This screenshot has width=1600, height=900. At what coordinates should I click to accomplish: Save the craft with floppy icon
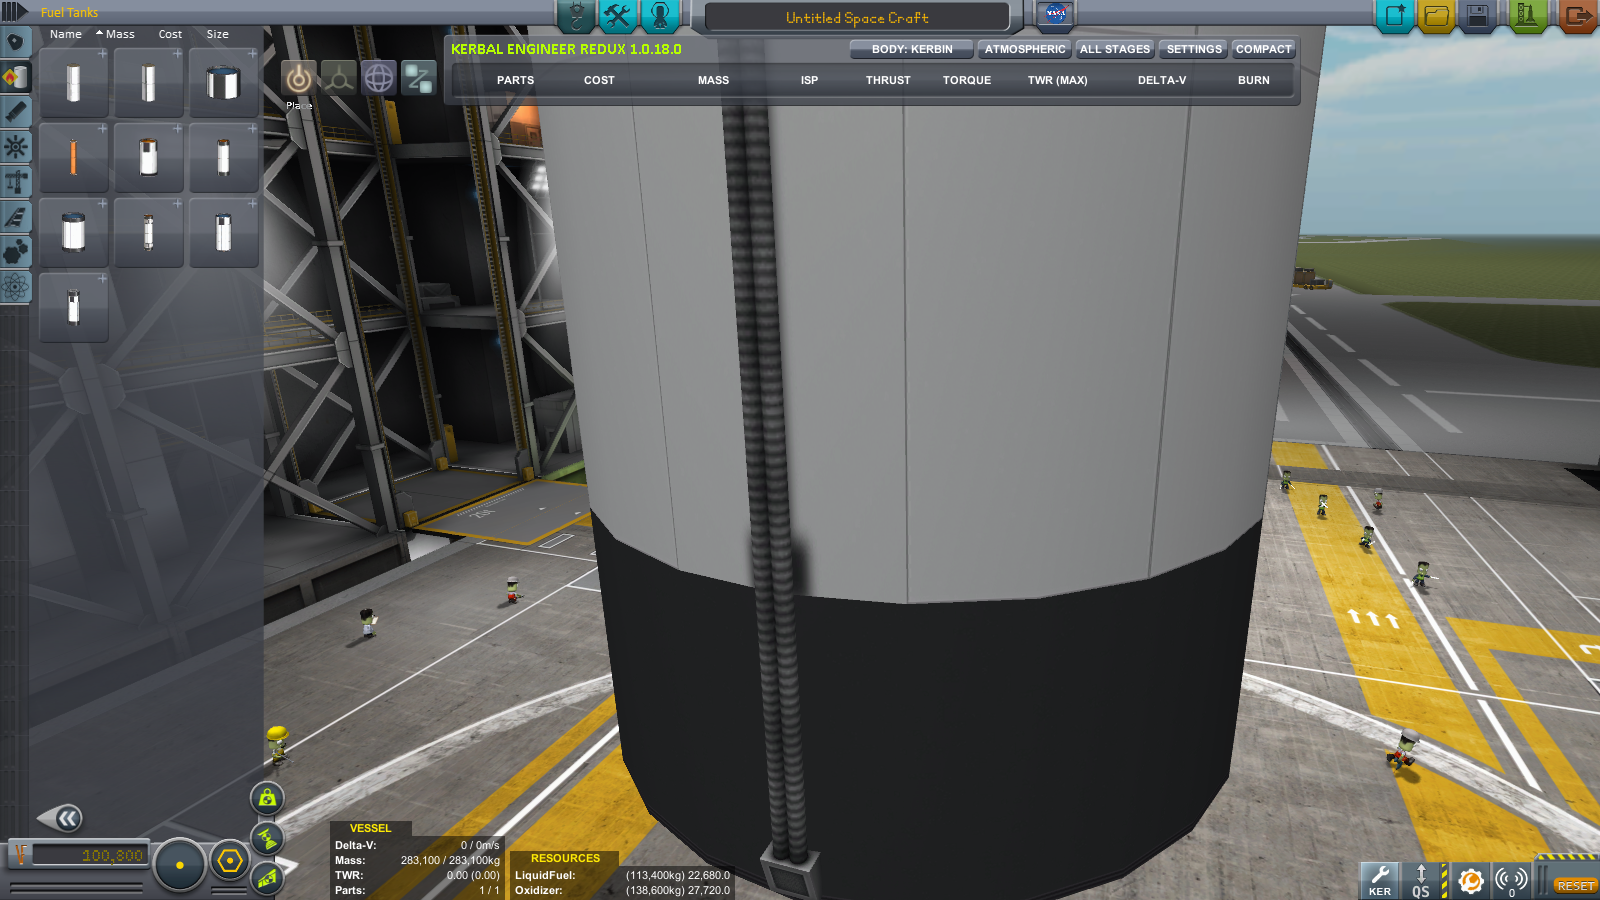1477,16
